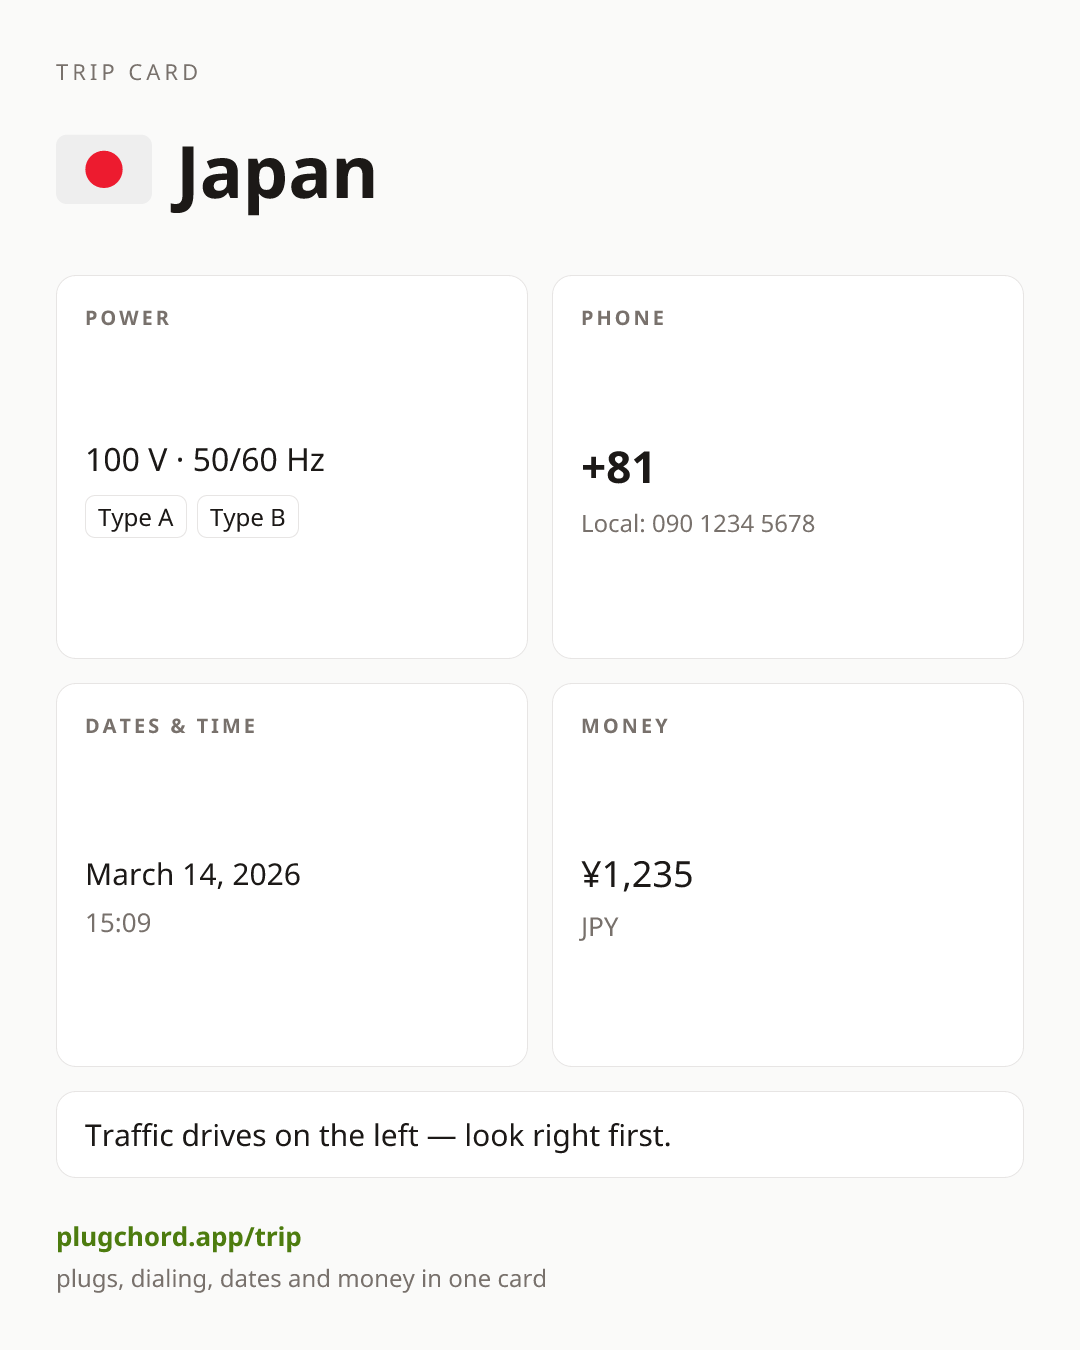Click the JPY currency code
The image size is (1080, 1350).
tap(600, 927)
